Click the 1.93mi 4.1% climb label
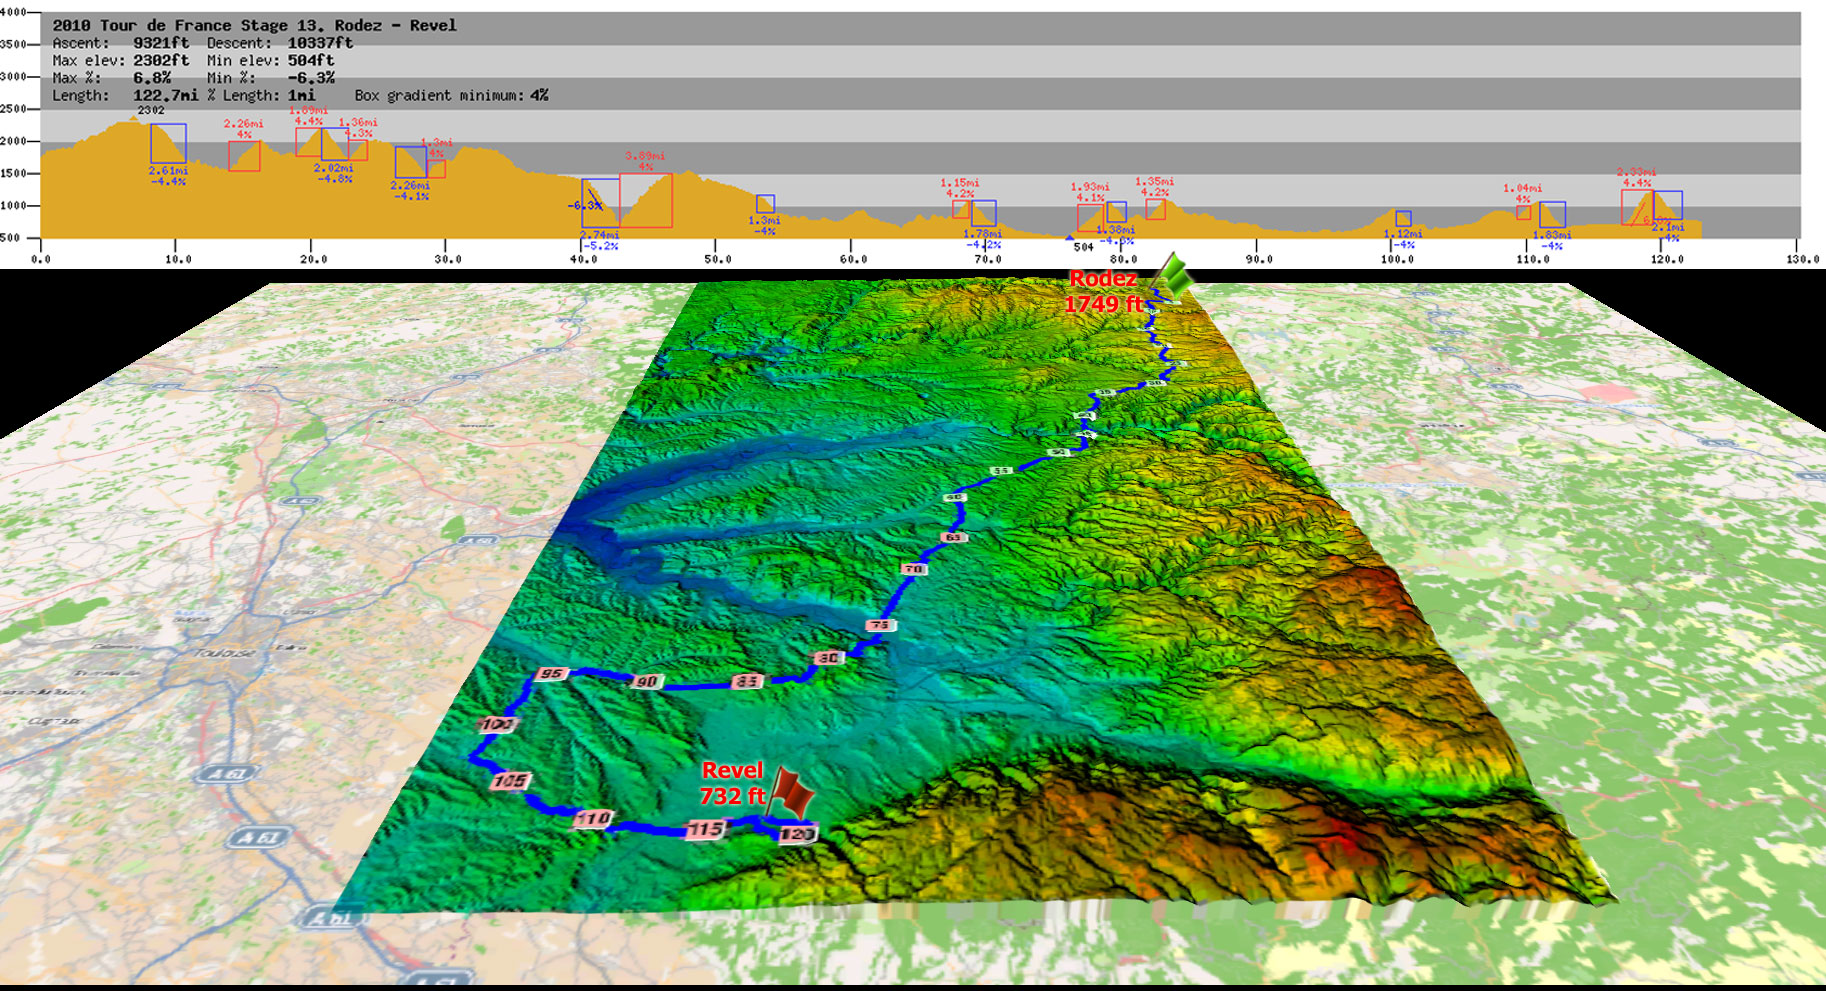 point(1090,192)
